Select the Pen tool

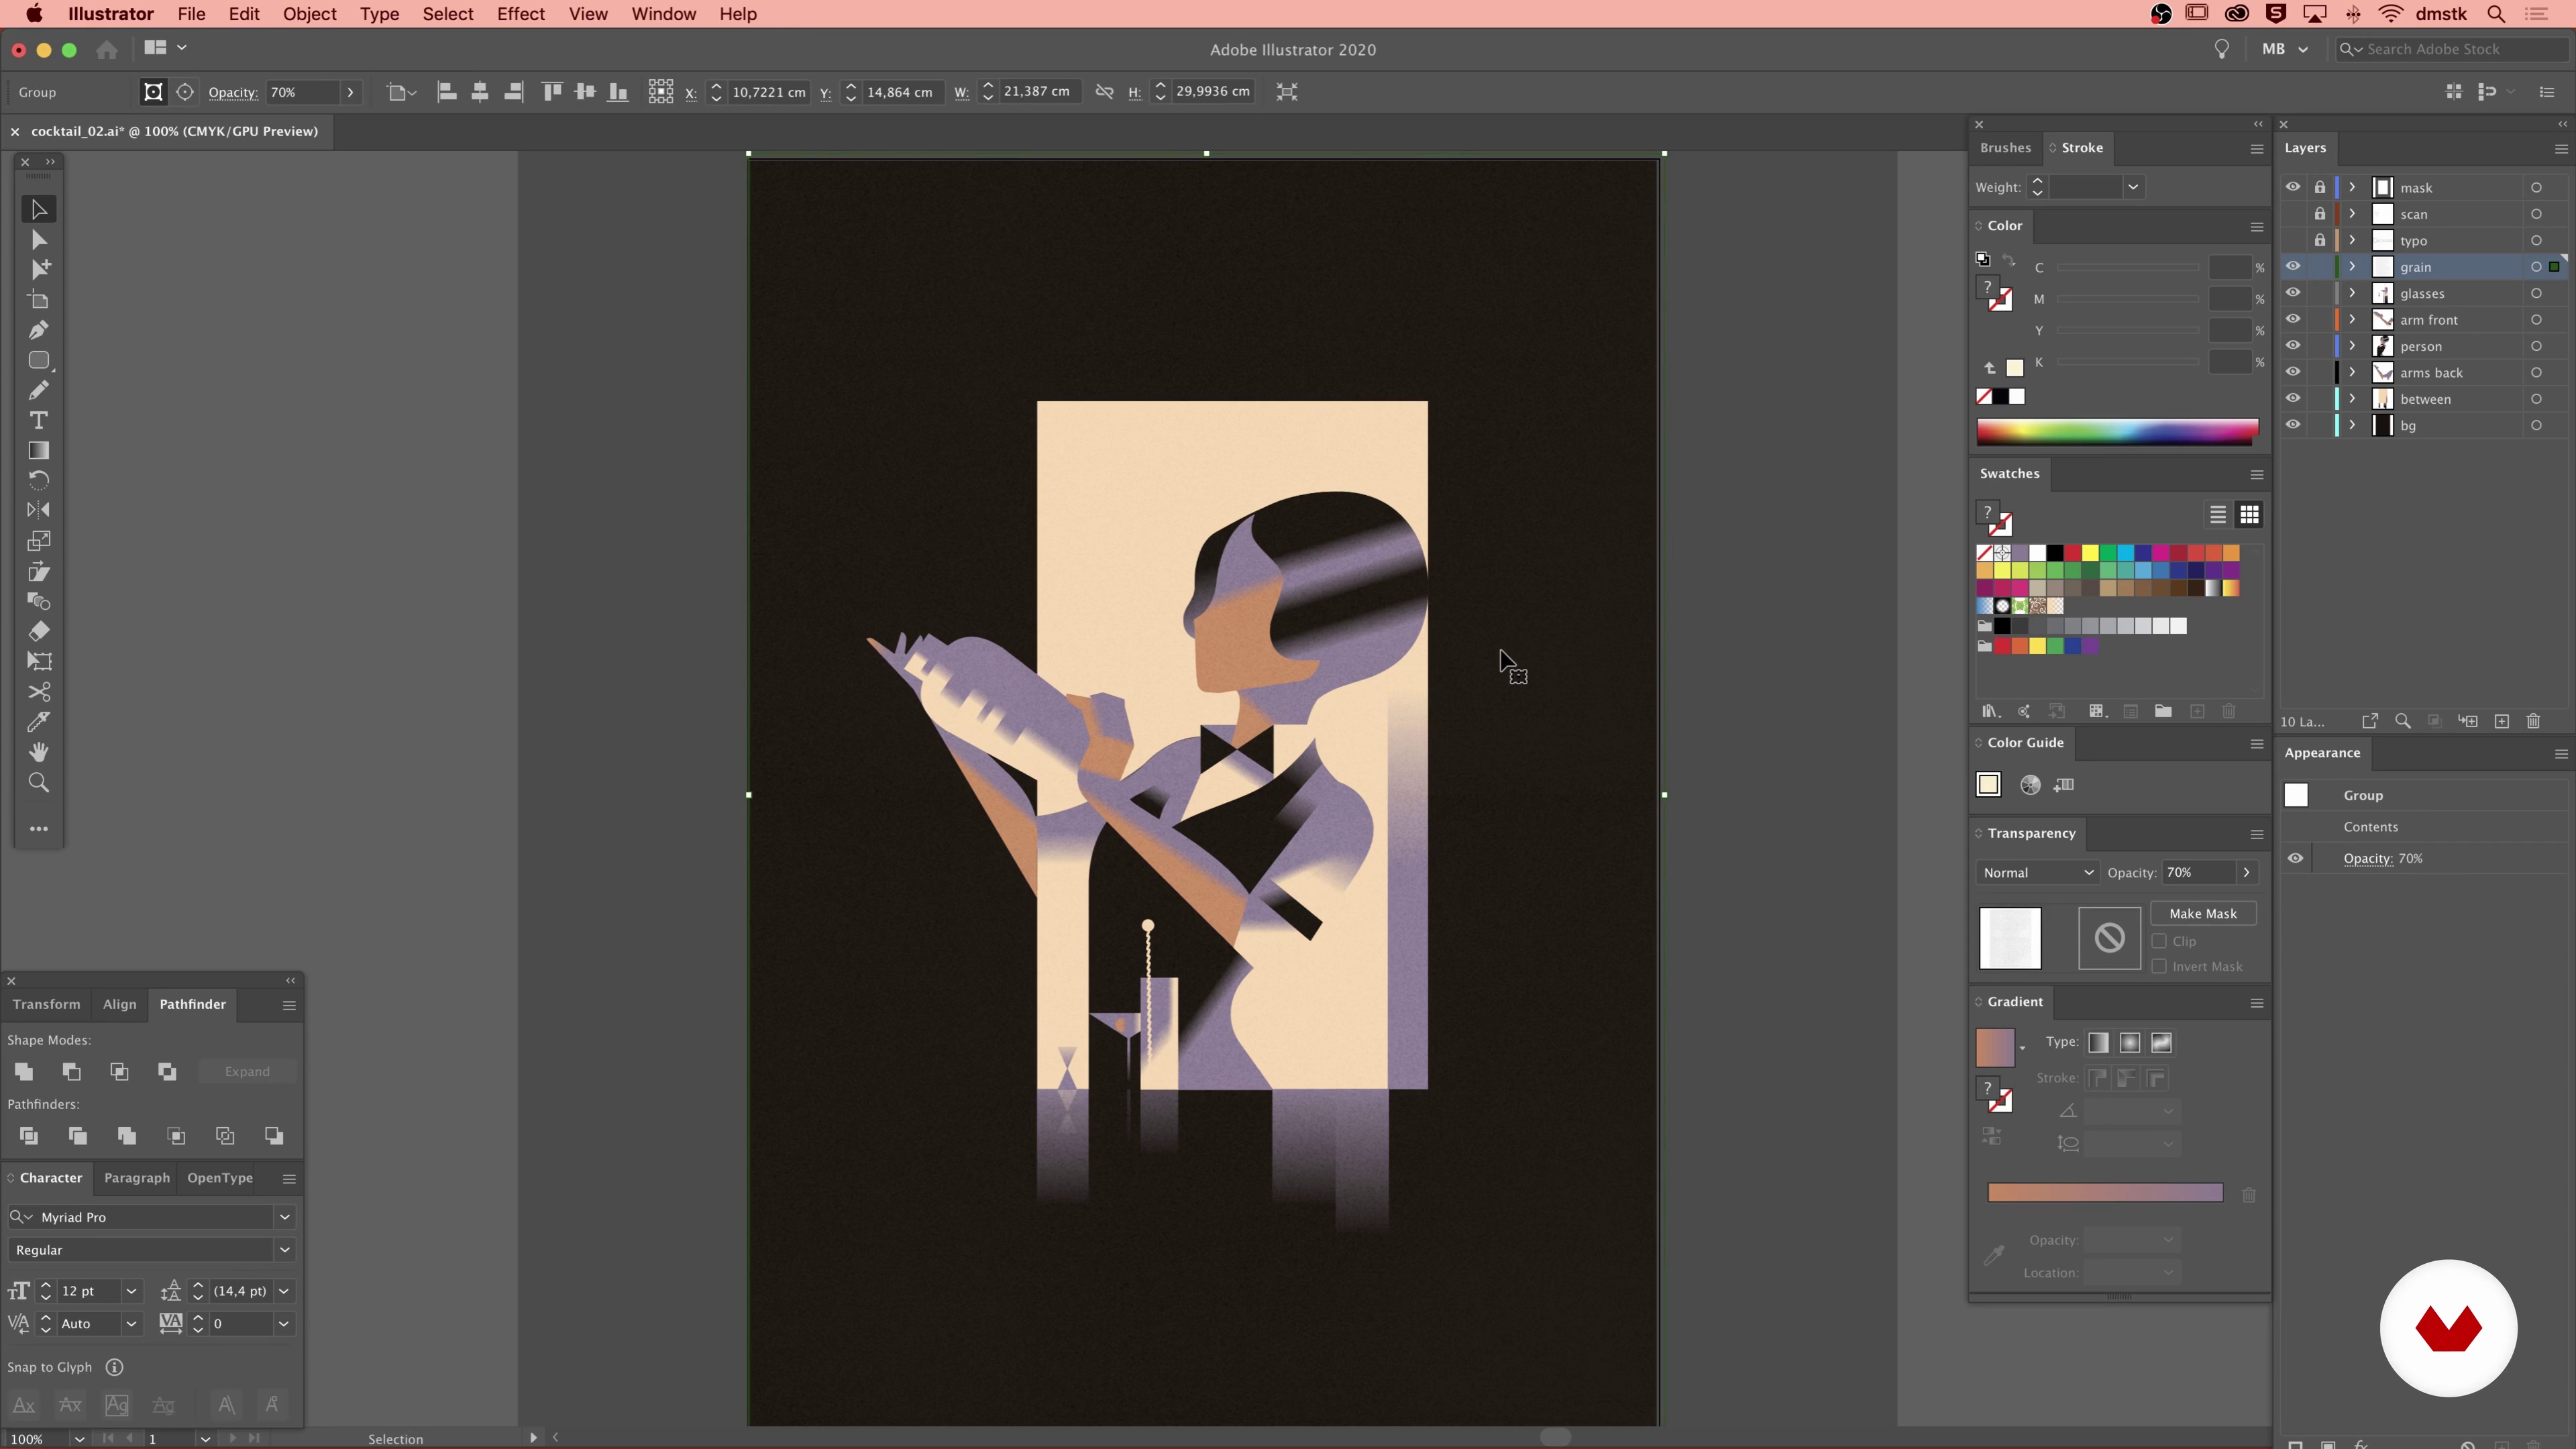39,330
